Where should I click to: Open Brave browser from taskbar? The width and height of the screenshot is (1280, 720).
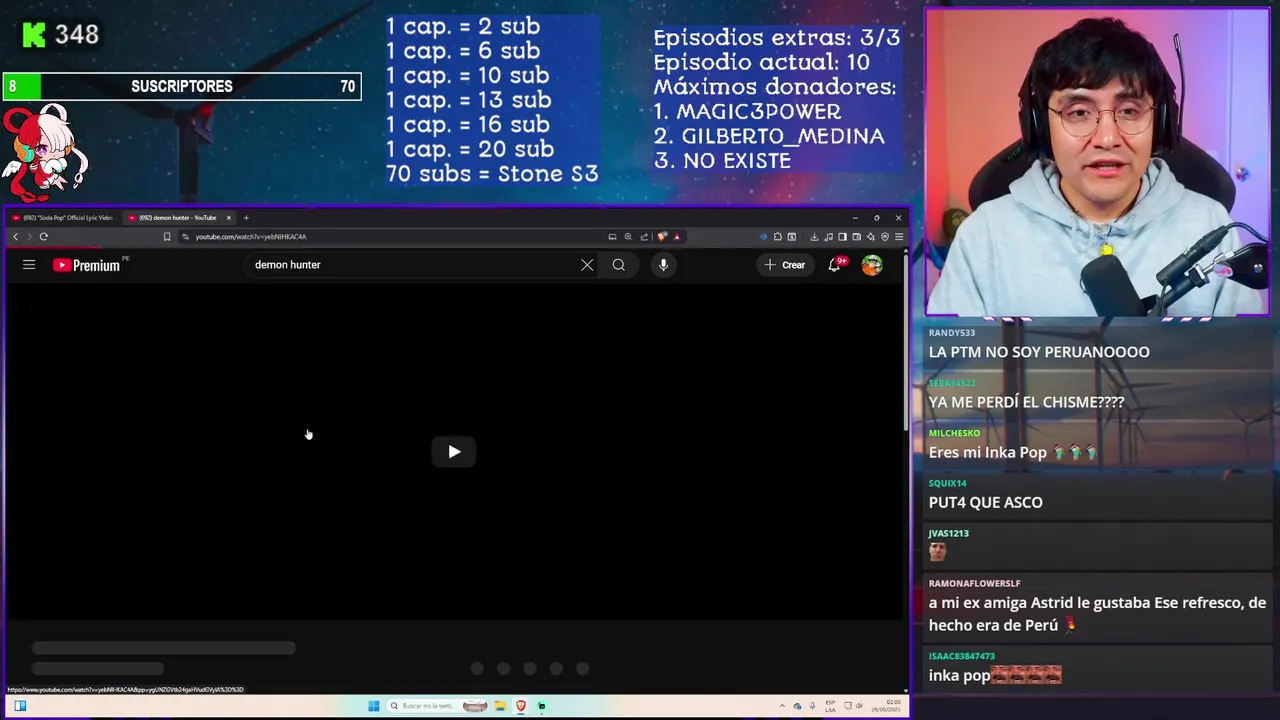click(521, 706)
